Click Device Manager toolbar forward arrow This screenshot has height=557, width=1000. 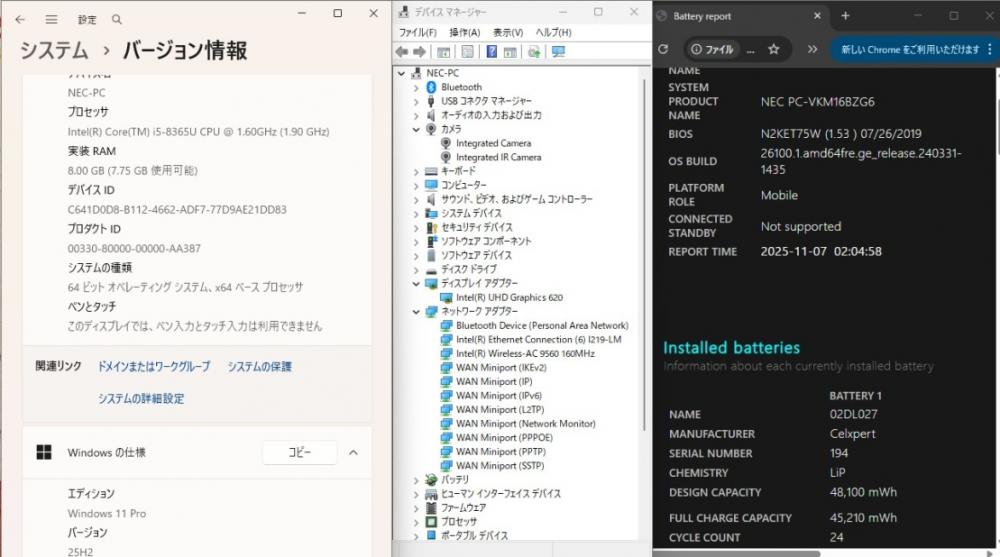(419, 52)
